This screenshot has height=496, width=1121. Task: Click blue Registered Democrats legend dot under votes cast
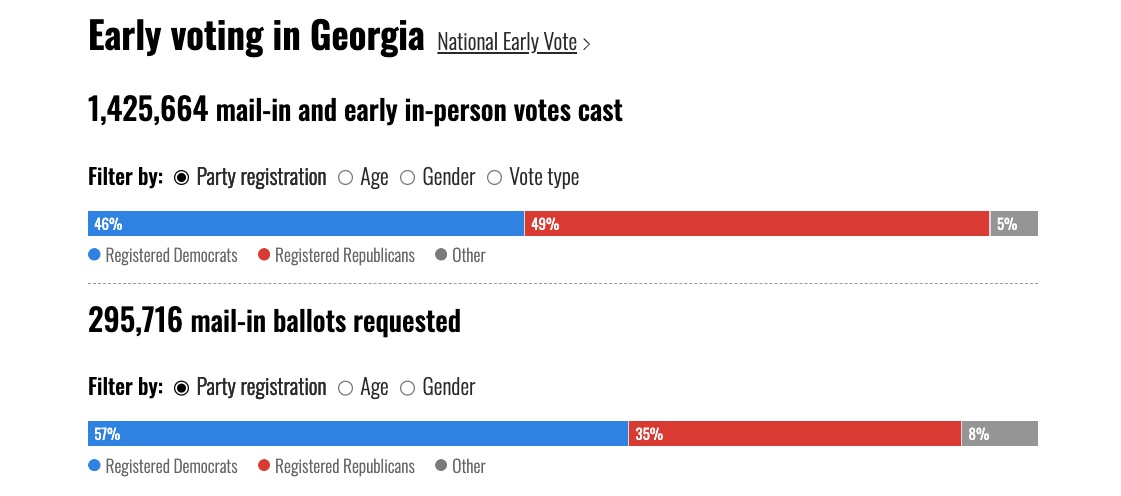point(95,255)
